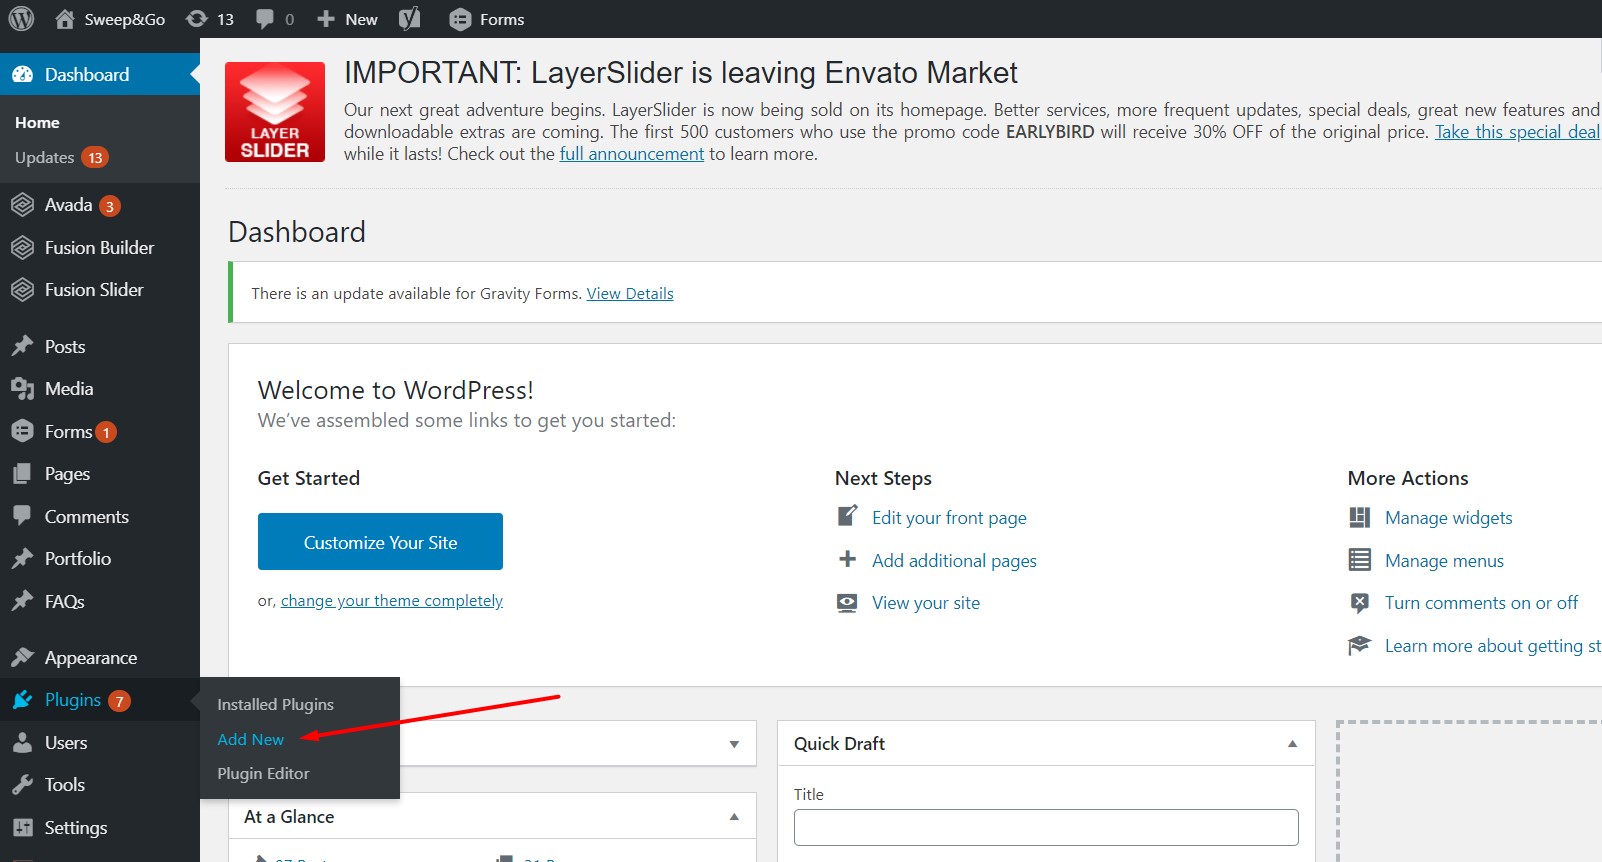Click the Settings sliders icon

[x=22, y=827]
